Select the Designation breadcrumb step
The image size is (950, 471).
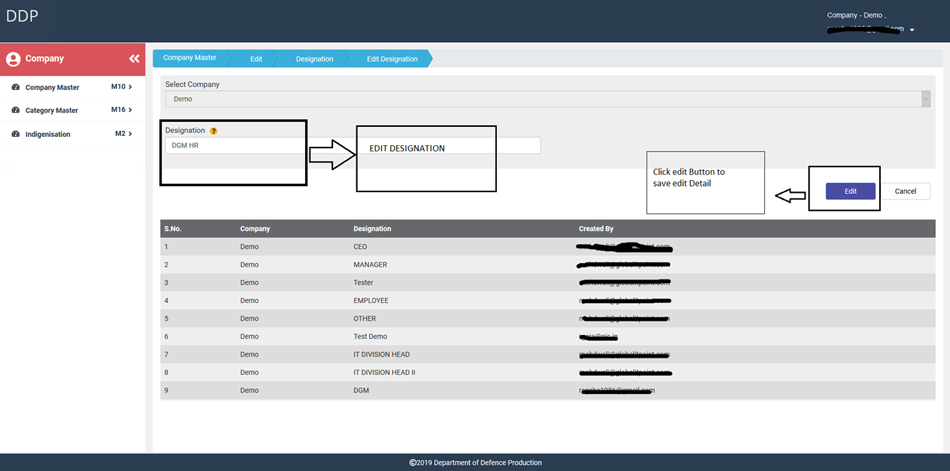click(314, 59)
